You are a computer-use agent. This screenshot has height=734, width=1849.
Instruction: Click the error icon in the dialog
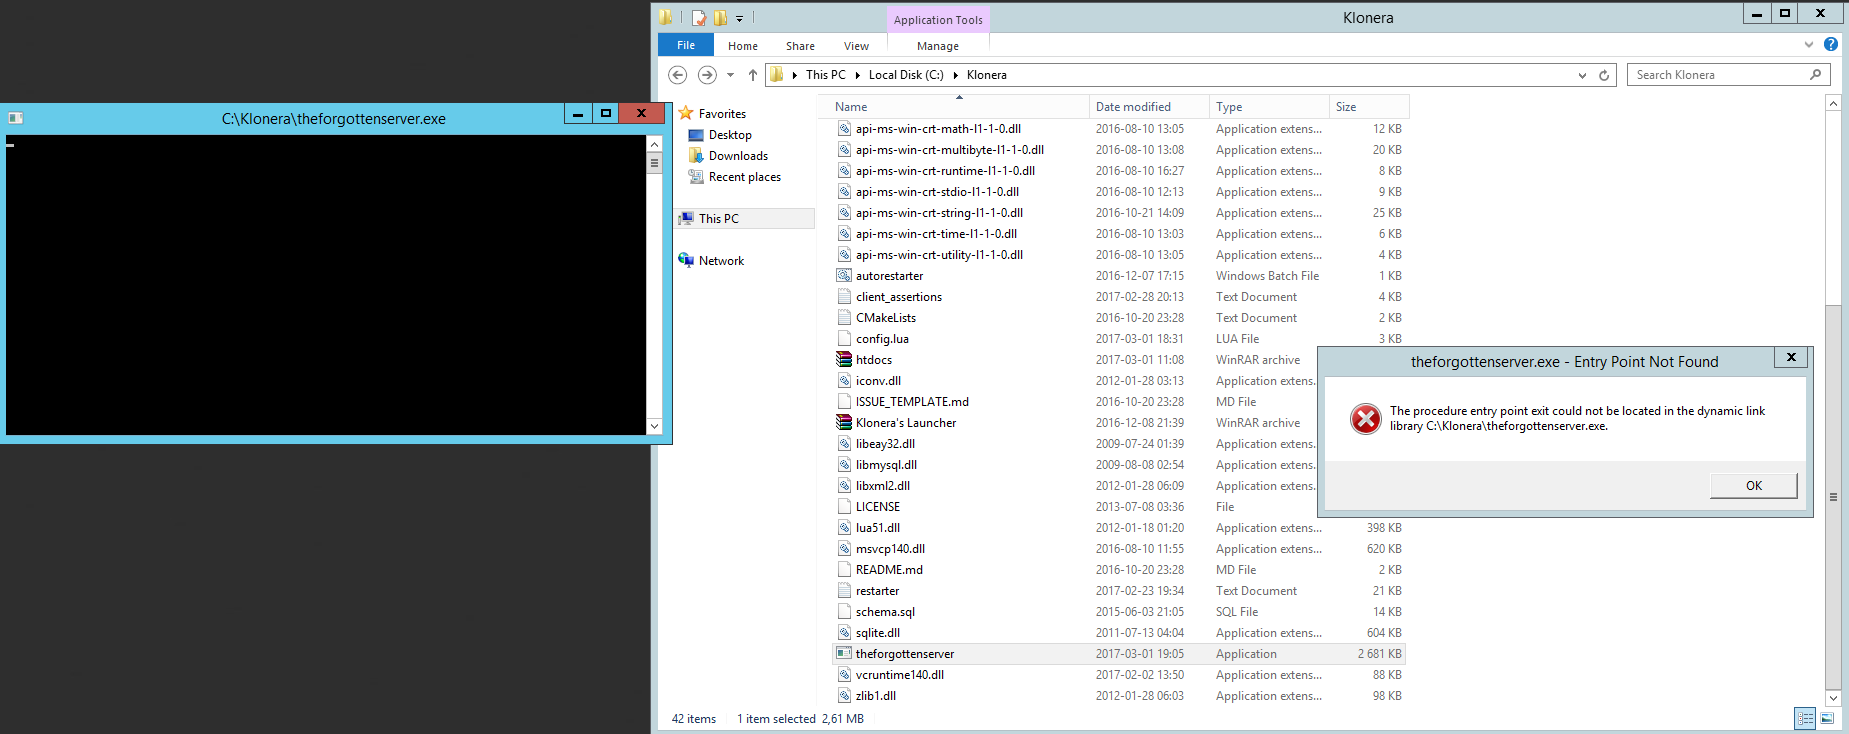pyautogui.click(x=1365, y=419)
